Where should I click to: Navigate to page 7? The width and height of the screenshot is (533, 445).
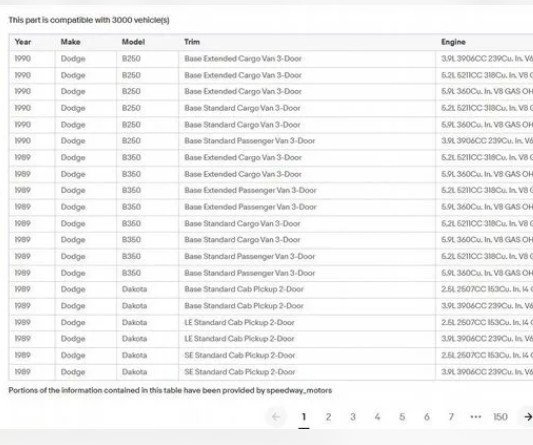(451, 417)
